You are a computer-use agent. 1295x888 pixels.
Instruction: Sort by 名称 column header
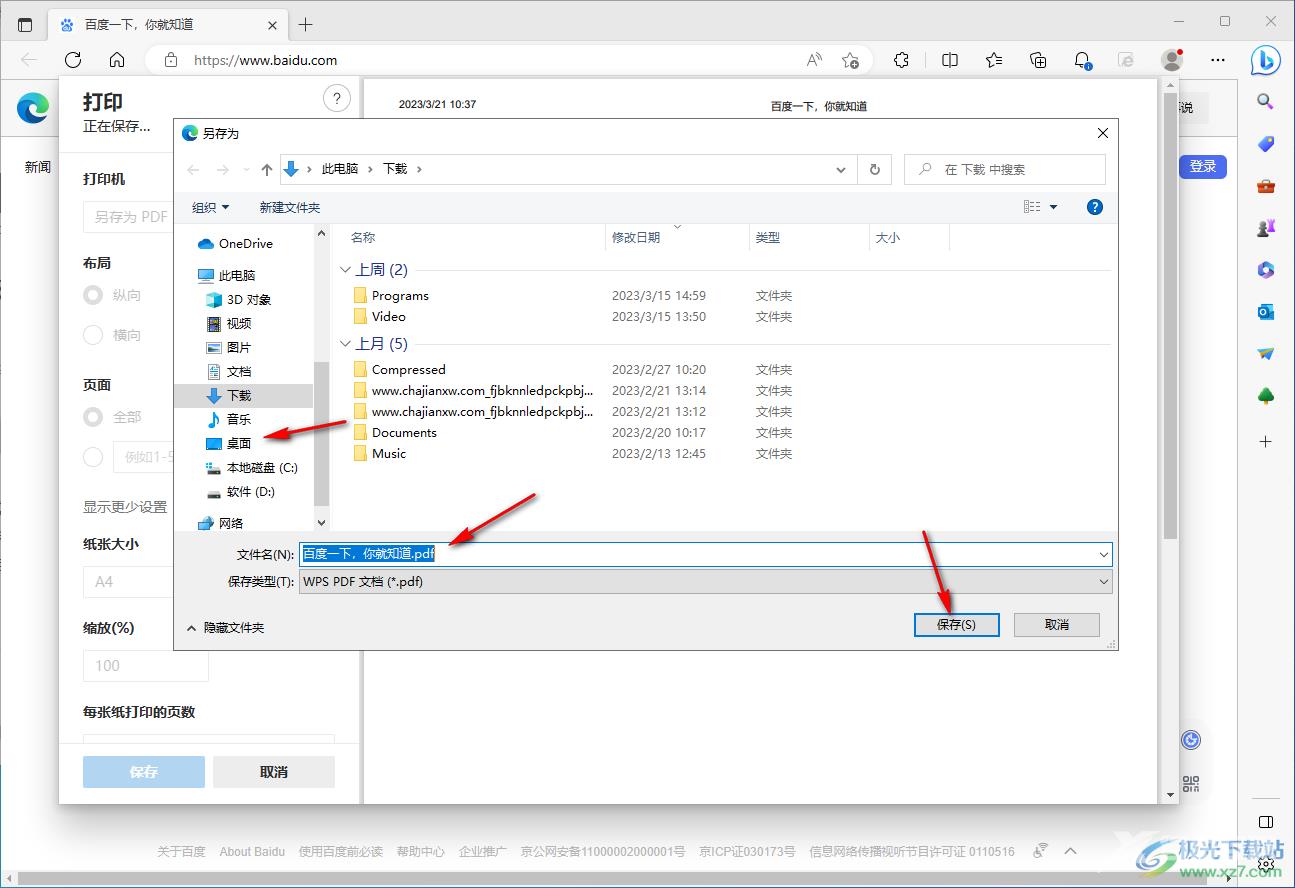[363, 237]
